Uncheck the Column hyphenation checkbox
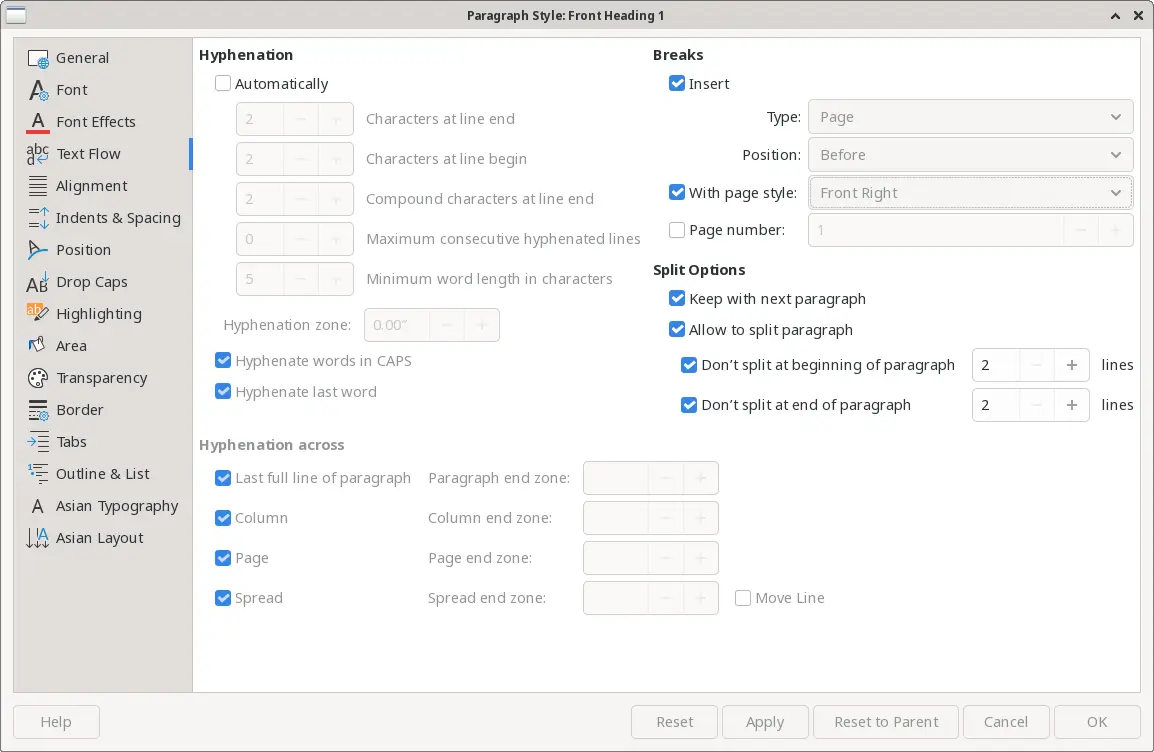Image resolution: width=1154 pixels, height=752 pixels. [x=223, y=518]
